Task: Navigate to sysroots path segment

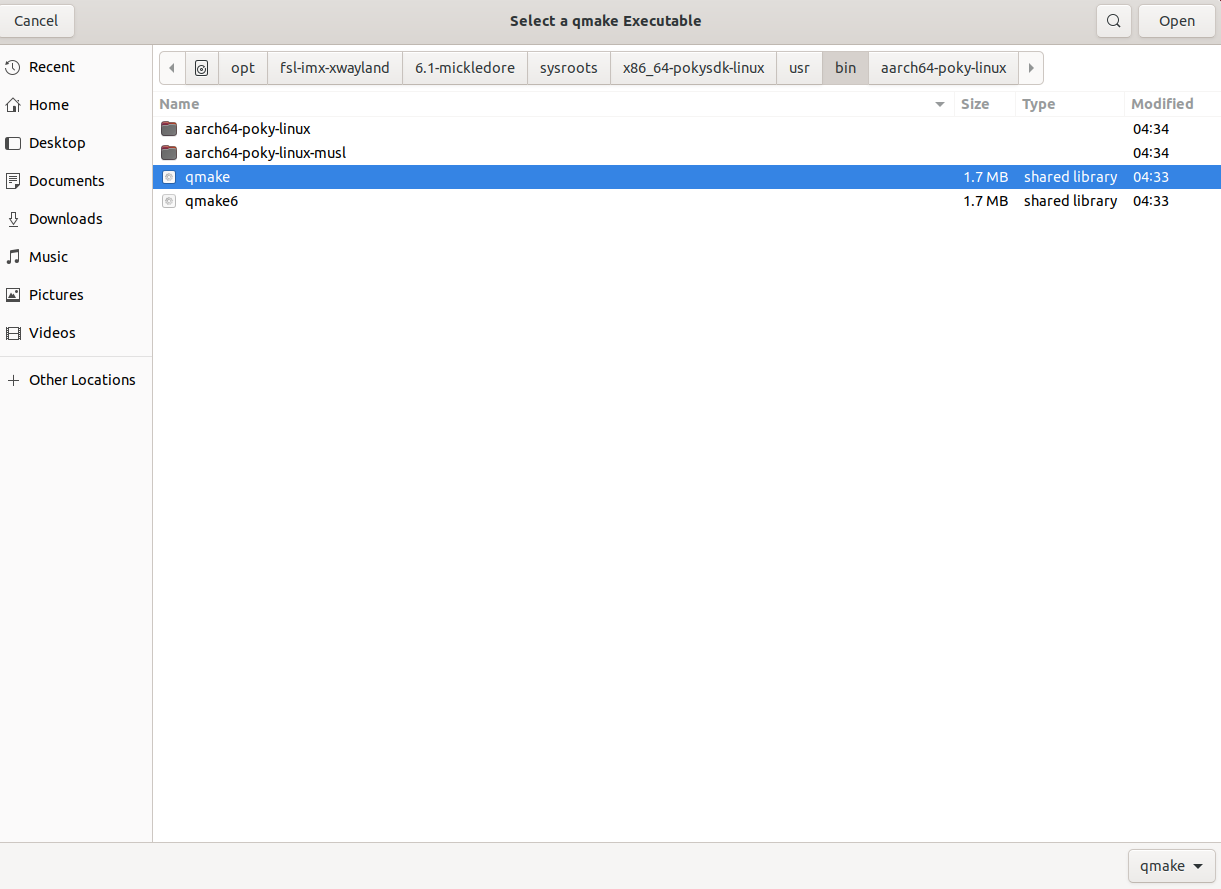Action: pyautogui.click(x=568, y=68)
